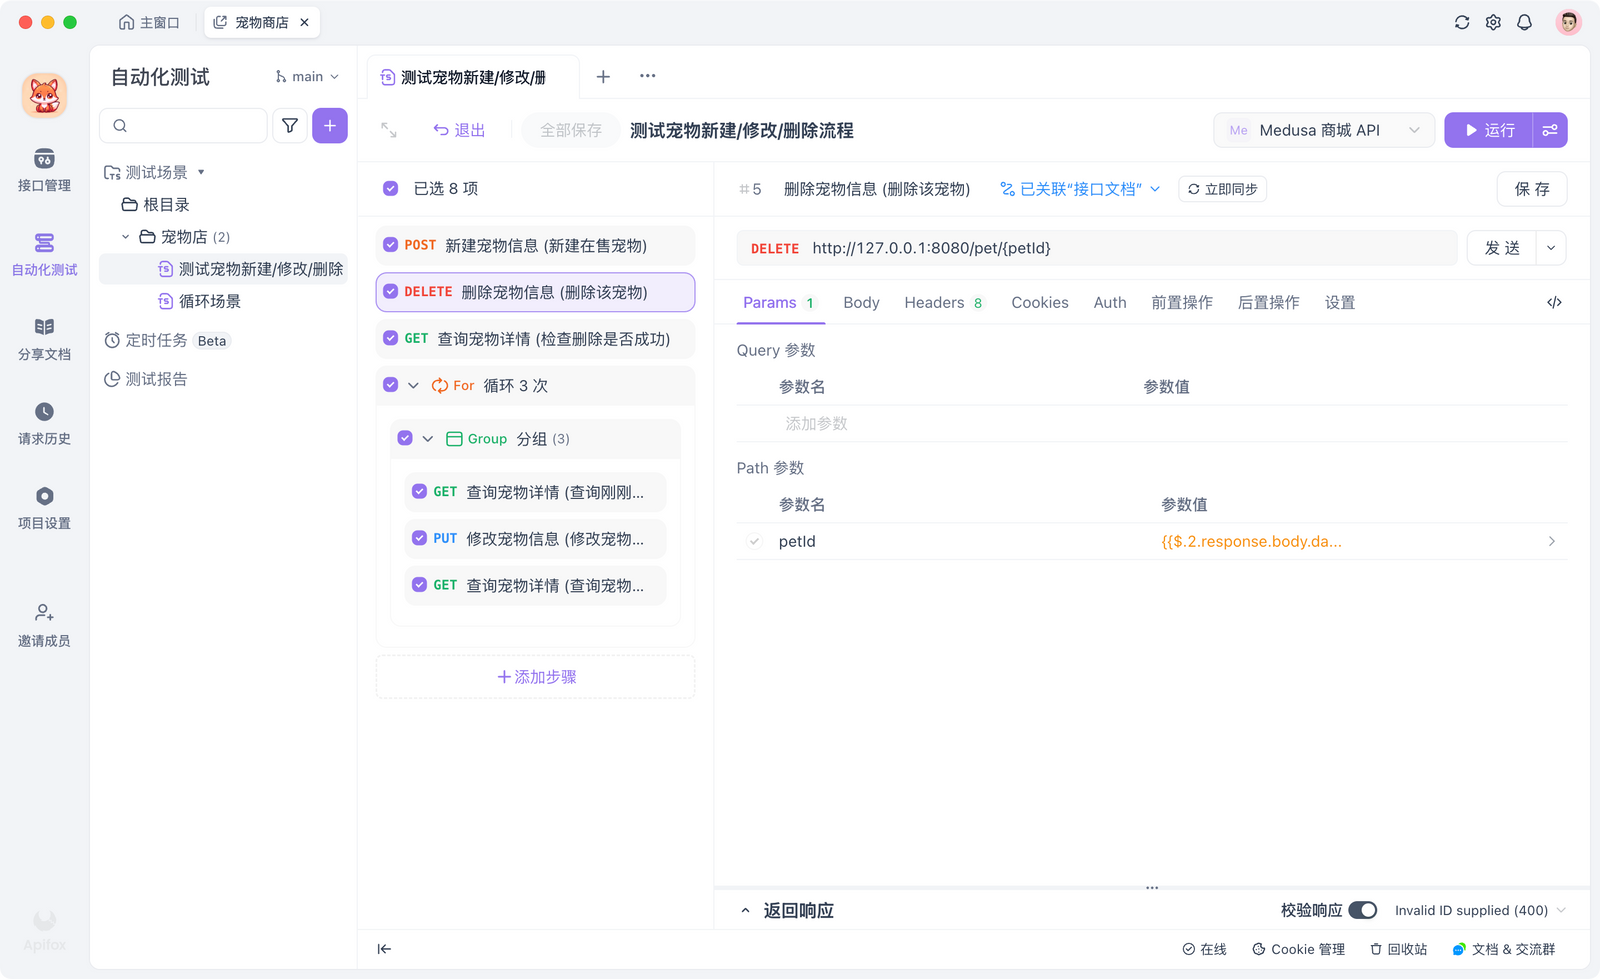1600x979 pixels.
Task: Open code view with the </> icon
Action: [1553, 301]
